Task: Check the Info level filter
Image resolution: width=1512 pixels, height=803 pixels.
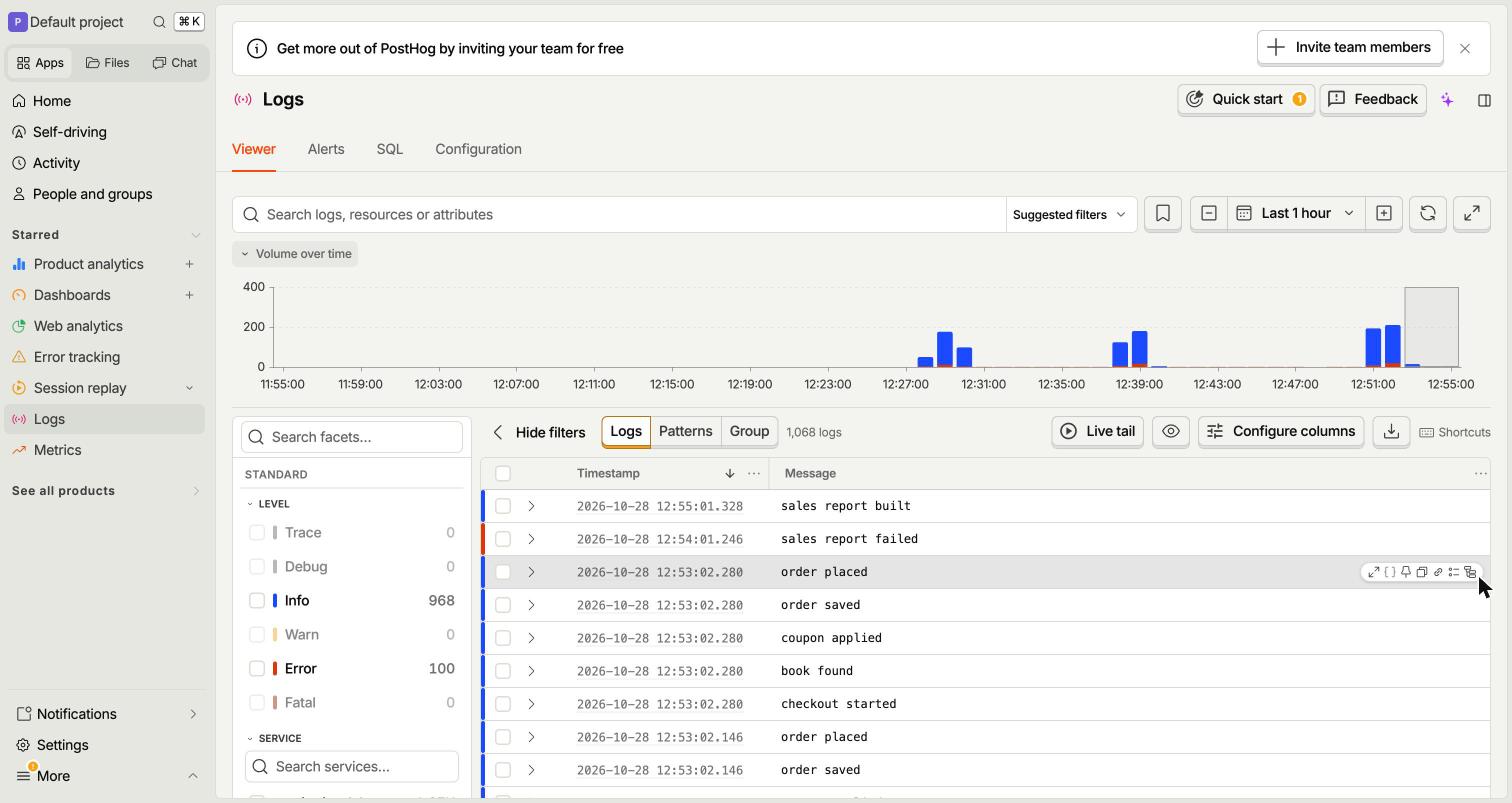Action: tap(257, 600)
